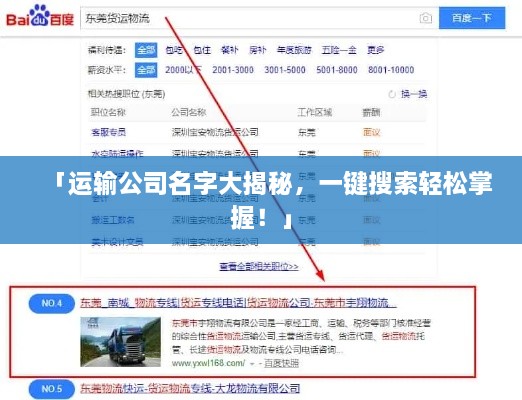Click the 换一换 refresh icon
Viewport: 522px width, 400px height.
click(x=392, y=94)
